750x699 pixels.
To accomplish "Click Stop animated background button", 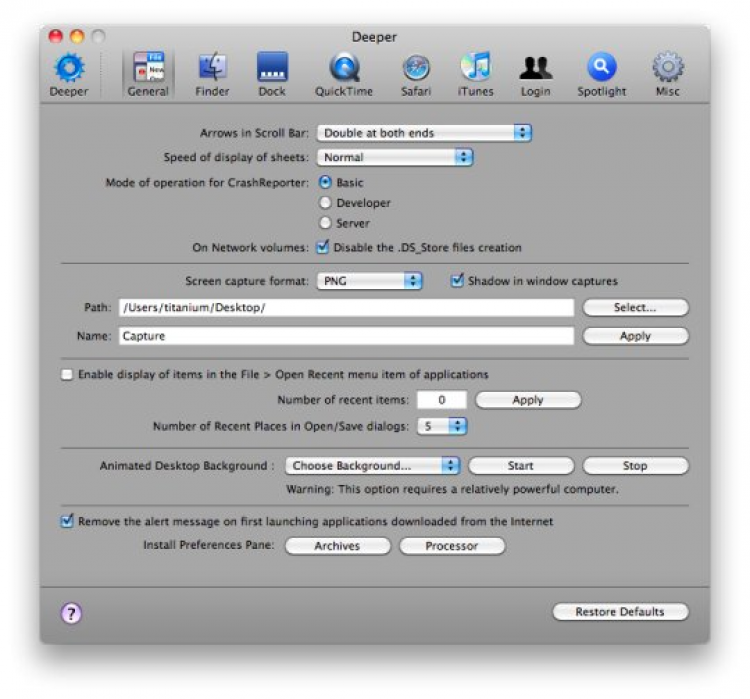I will (636, 466).
